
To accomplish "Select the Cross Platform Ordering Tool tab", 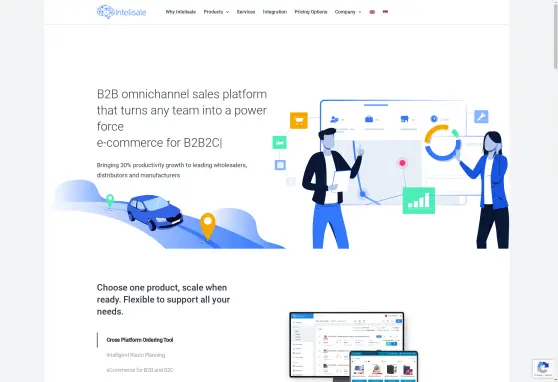I will (140, 340).
